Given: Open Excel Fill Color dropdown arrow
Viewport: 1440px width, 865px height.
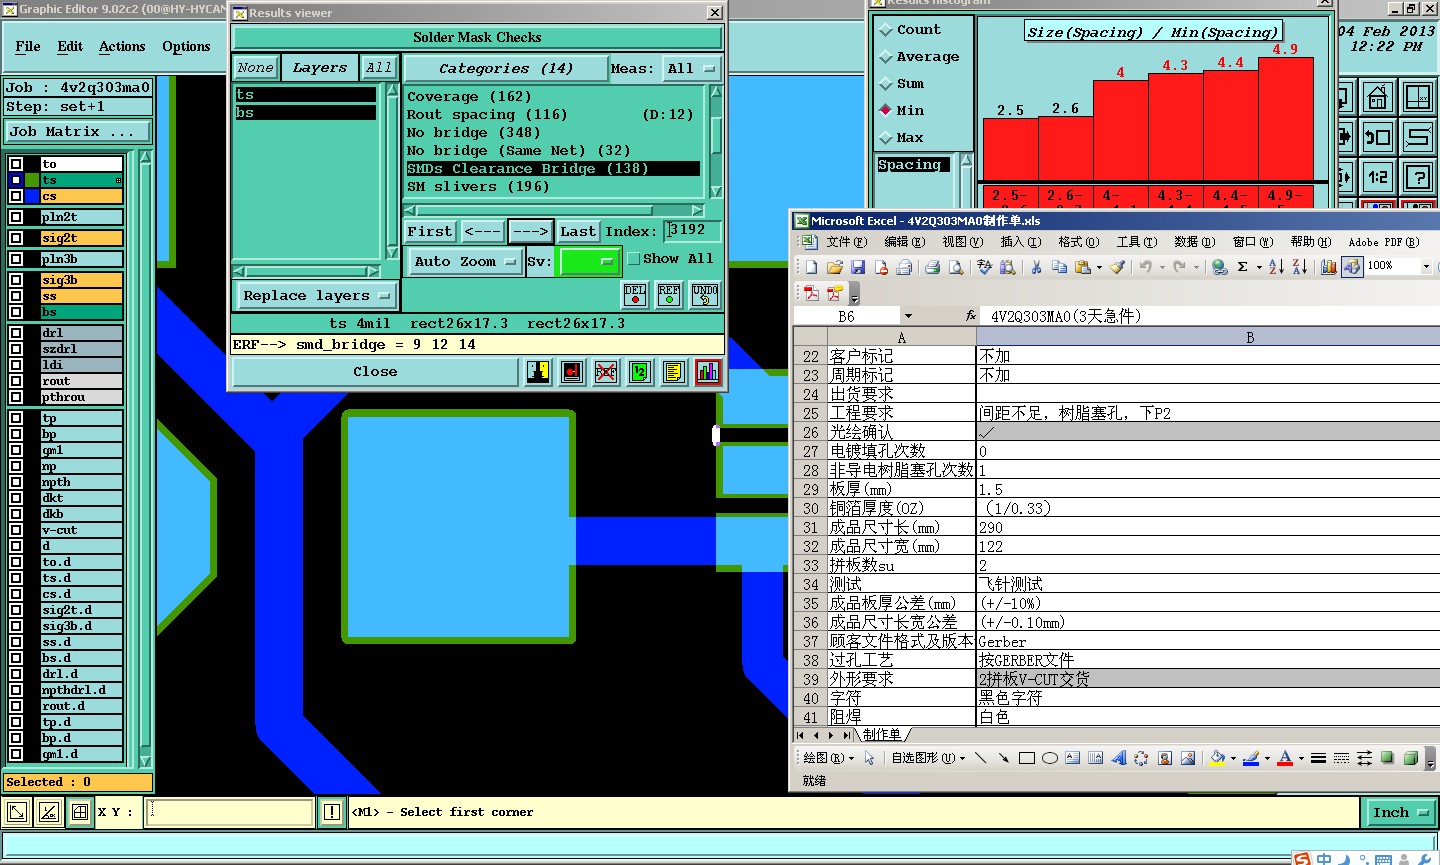Looking at the screenshot, I should point(1233,759).
